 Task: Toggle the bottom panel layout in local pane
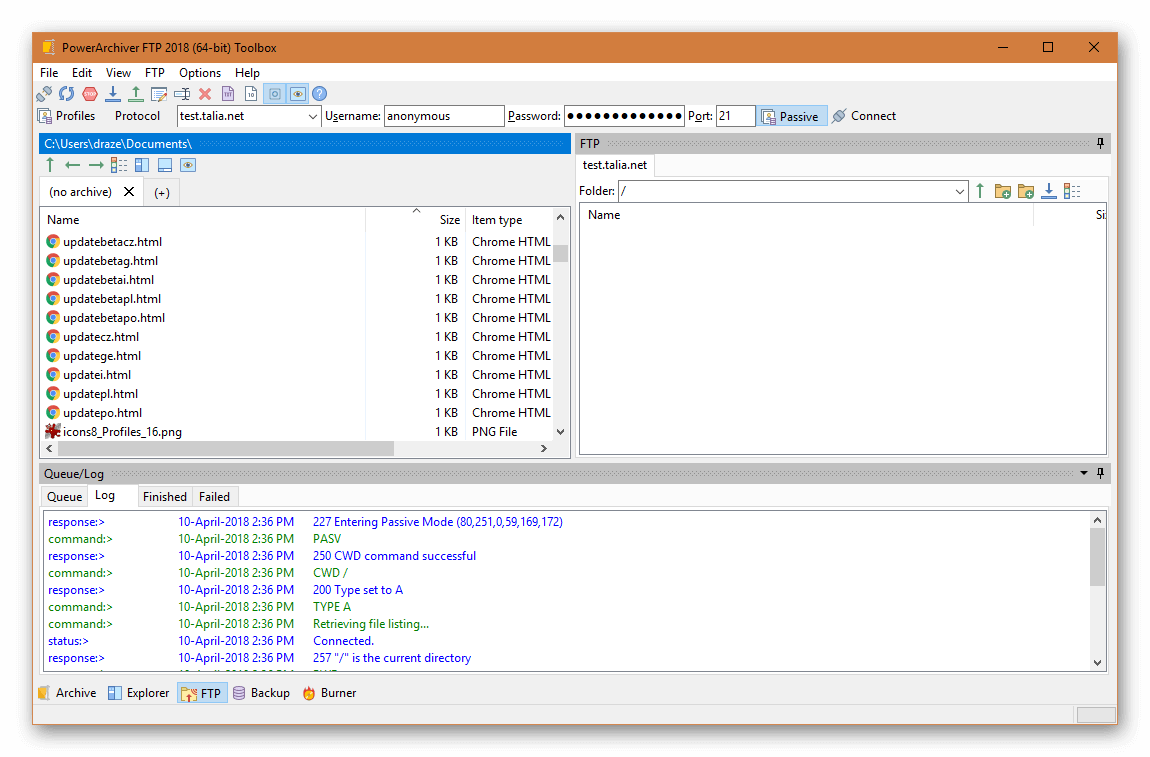point(165,165)
